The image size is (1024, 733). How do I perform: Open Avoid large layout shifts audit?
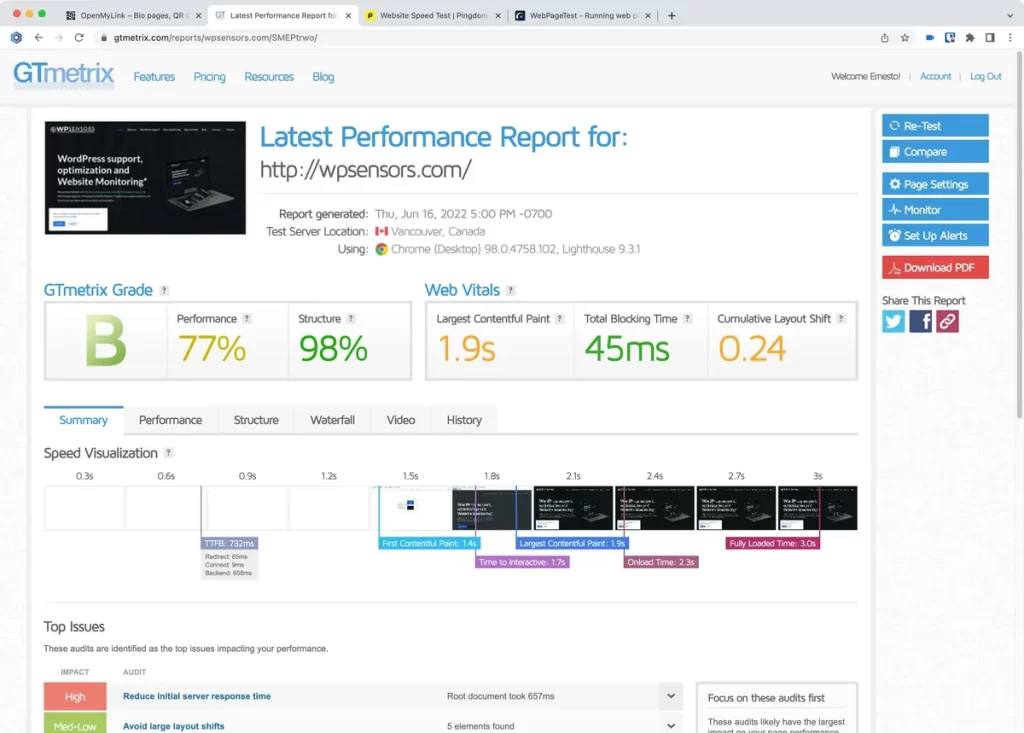[x=174, y=726]
